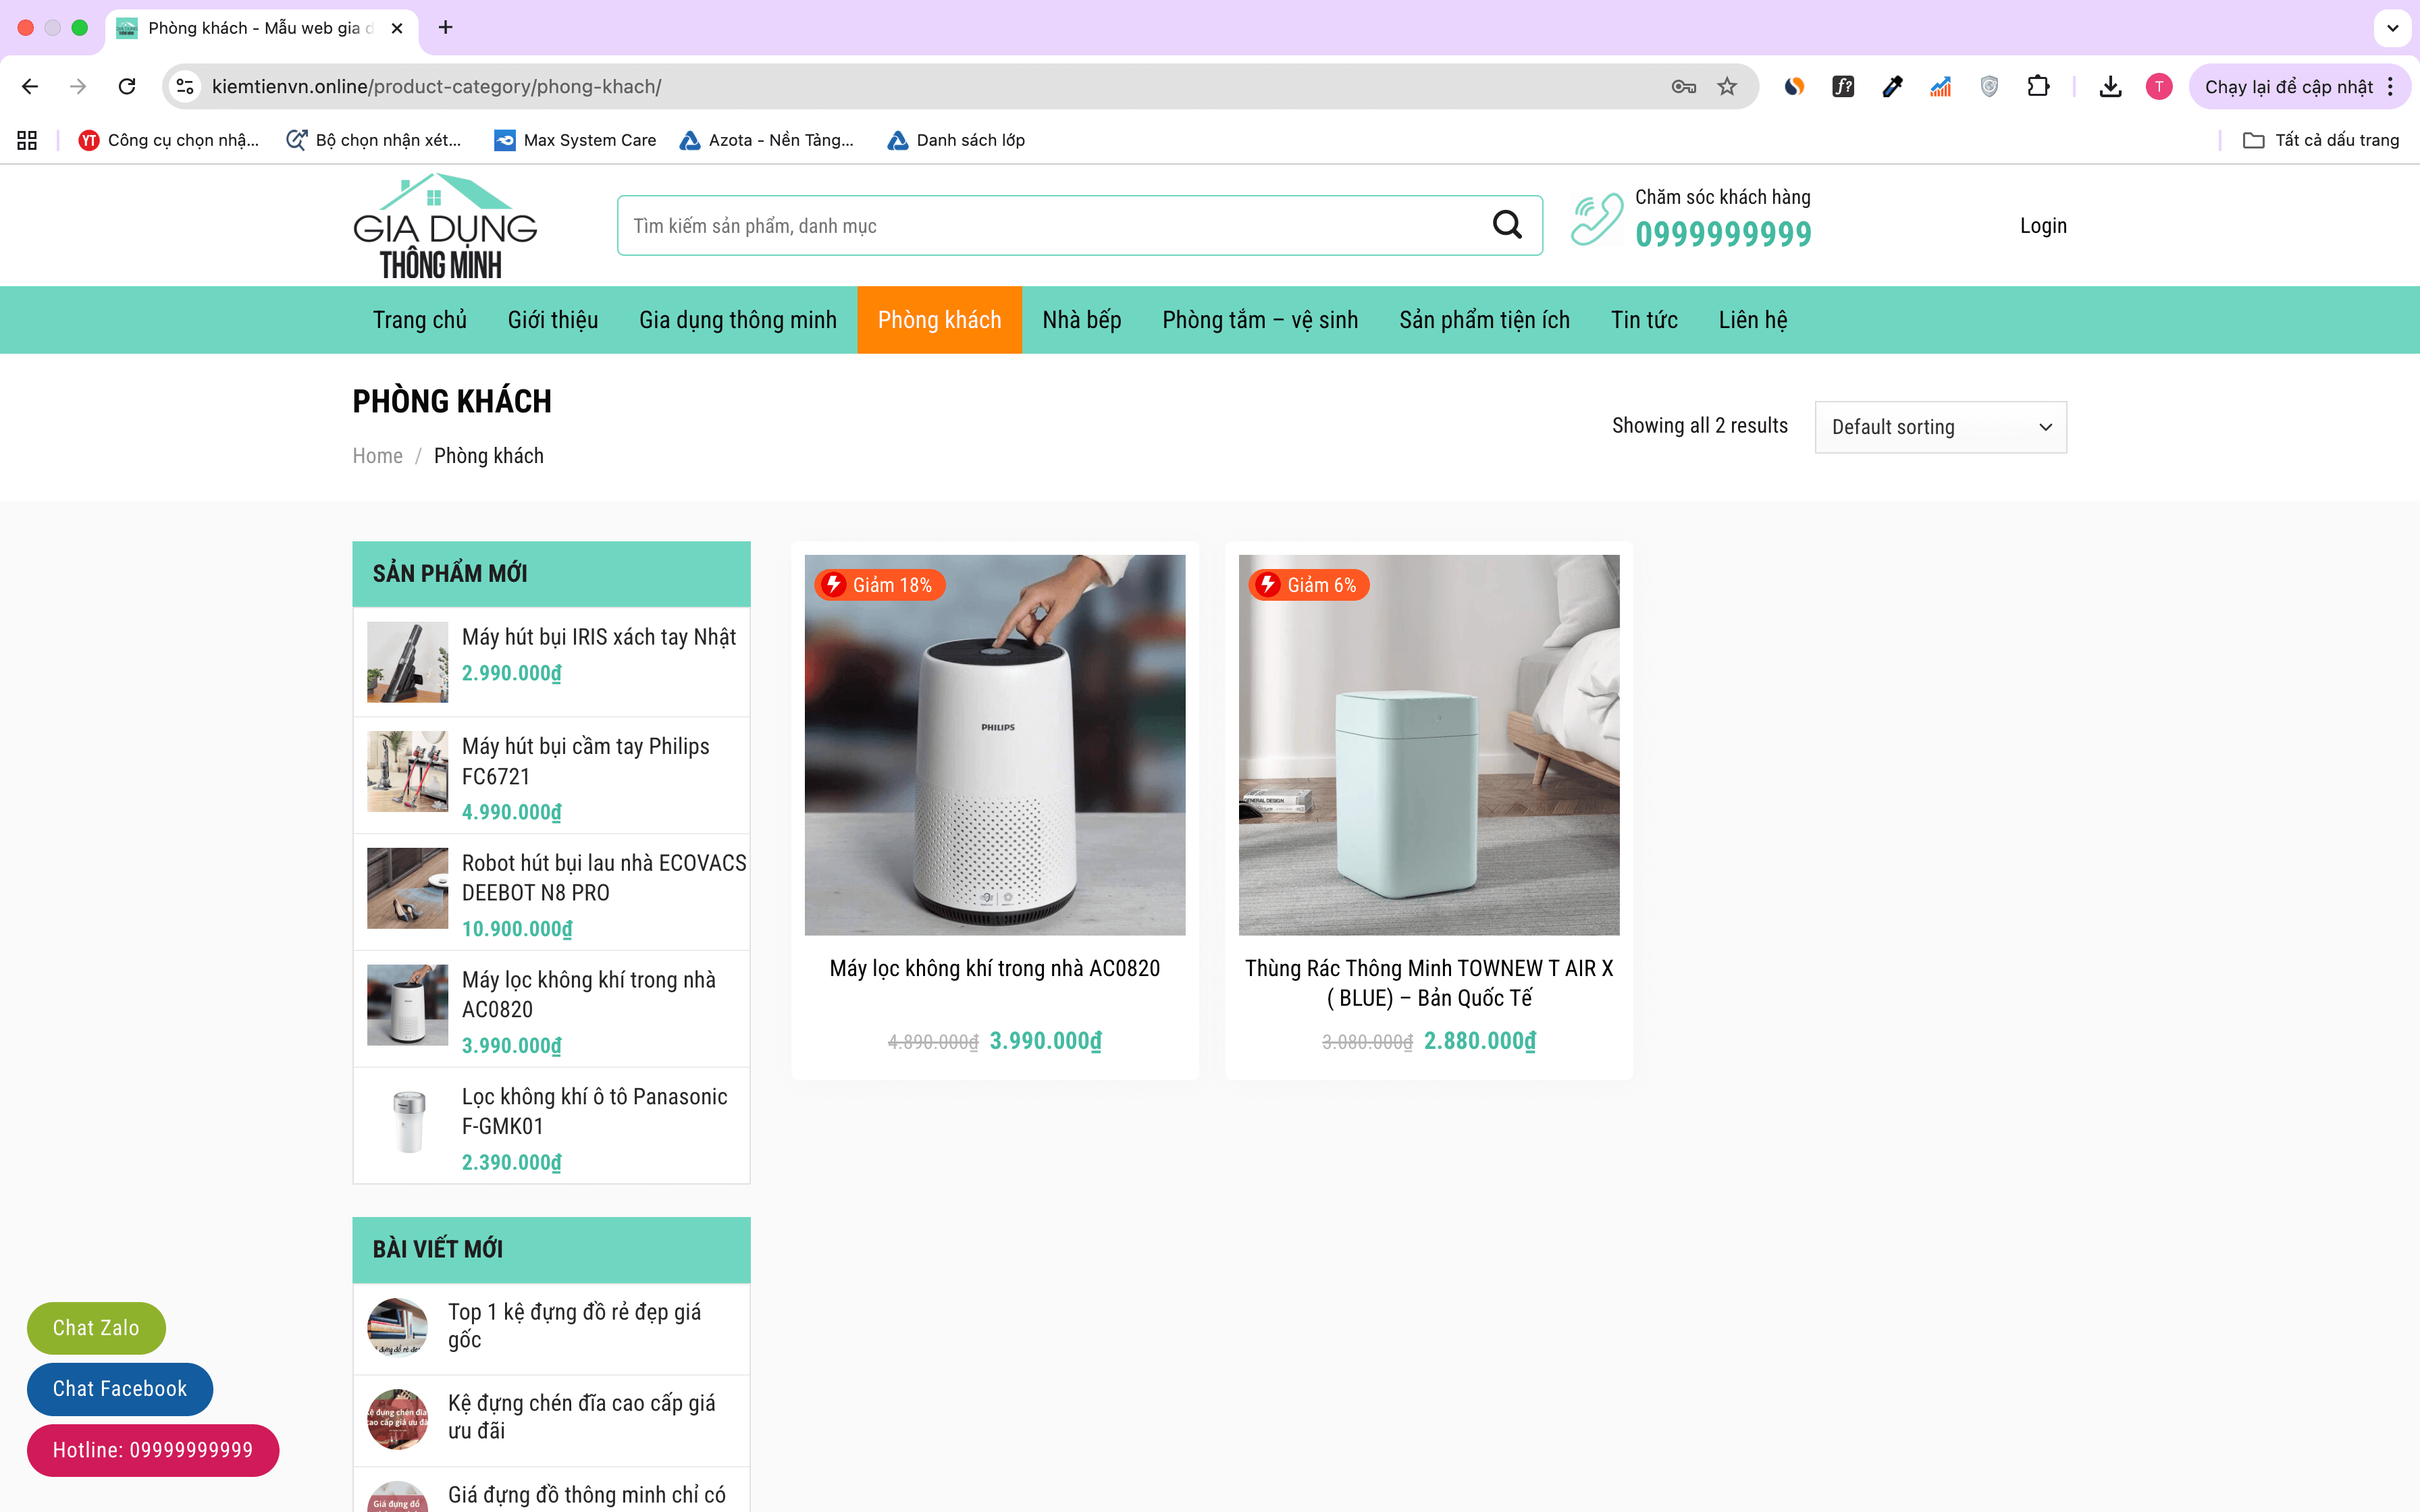The width and height of the screenshot is (2420, 1512).
Task: Open Chrome three-dot menu
Action: point(2391,87)
